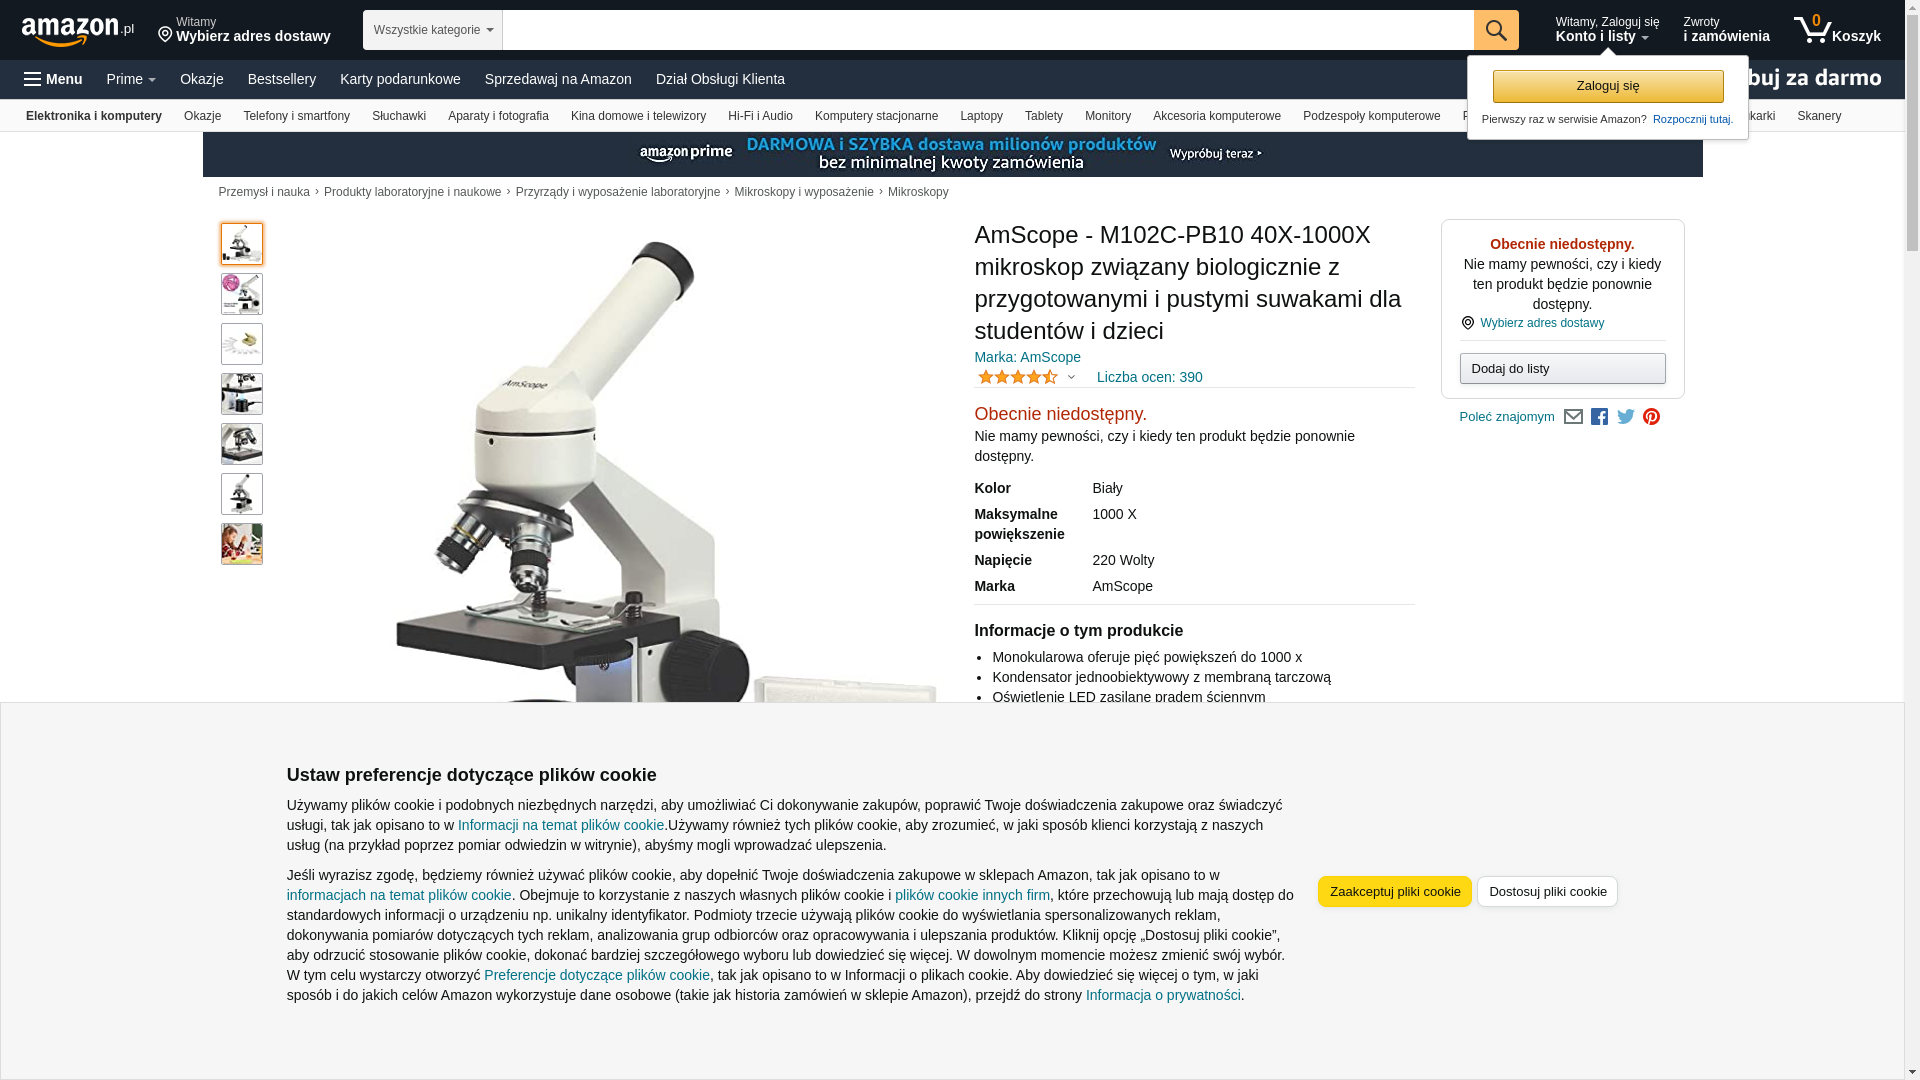Open the hamburger Menu
Image resolution: width=1920 pixels, height=1080 pixels.
[53, 79]
